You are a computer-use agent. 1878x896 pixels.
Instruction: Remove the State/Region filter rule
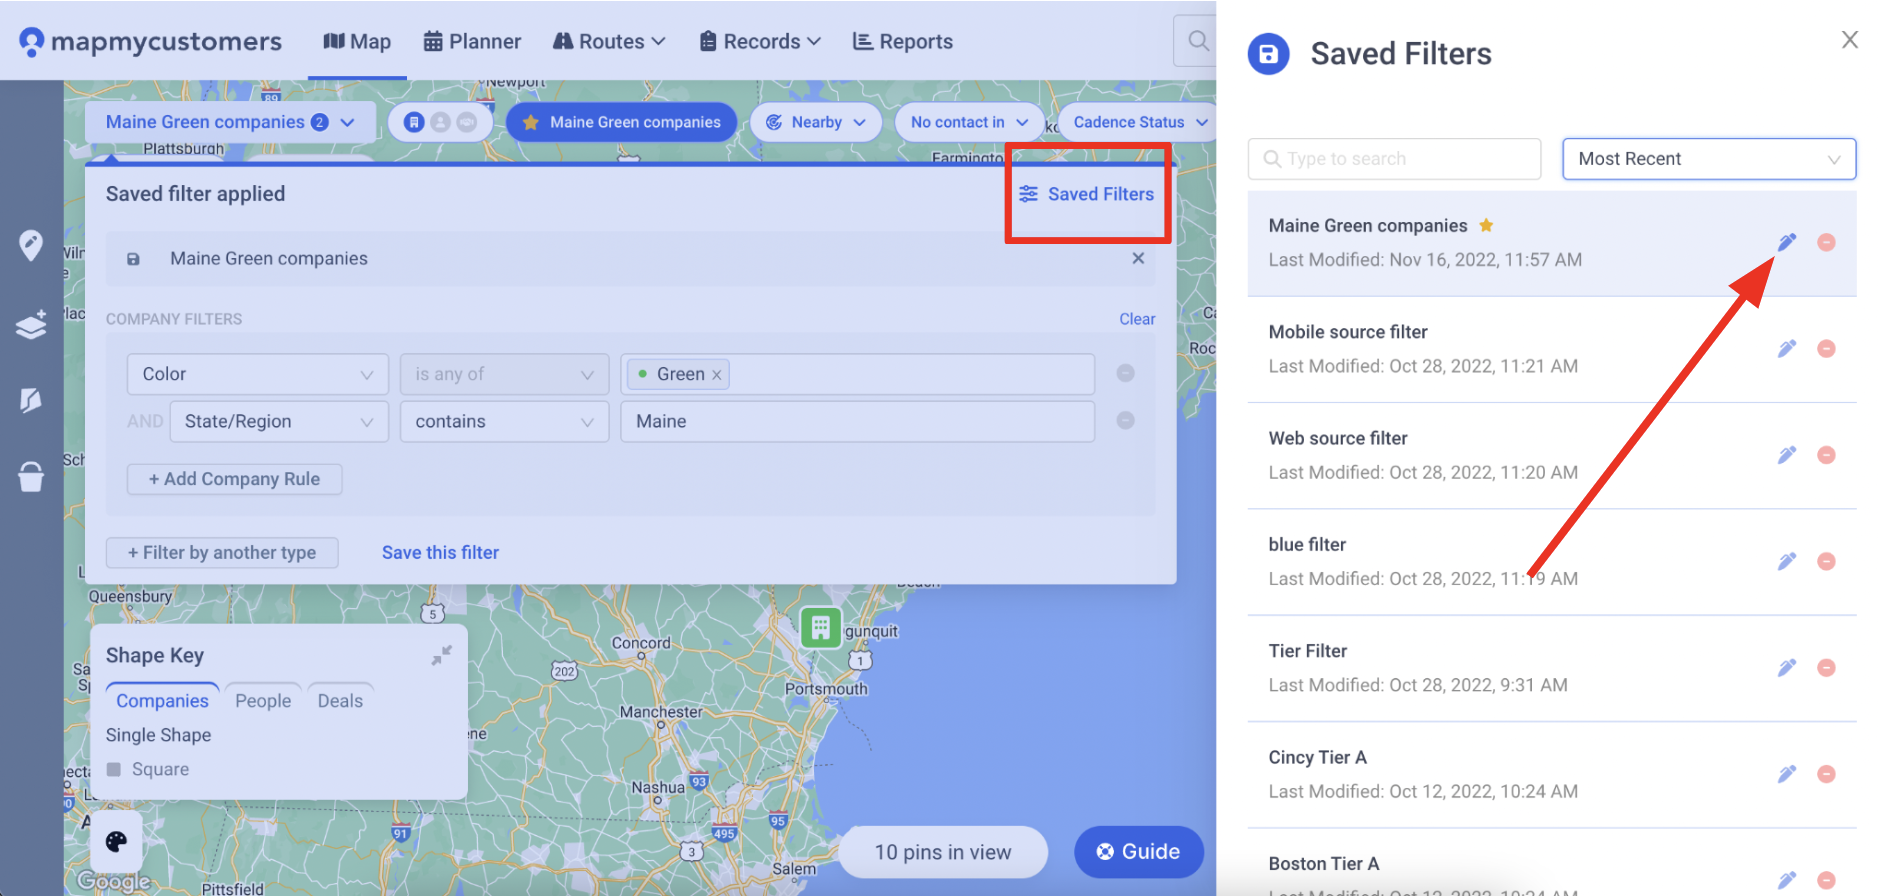click(1125, 421)
